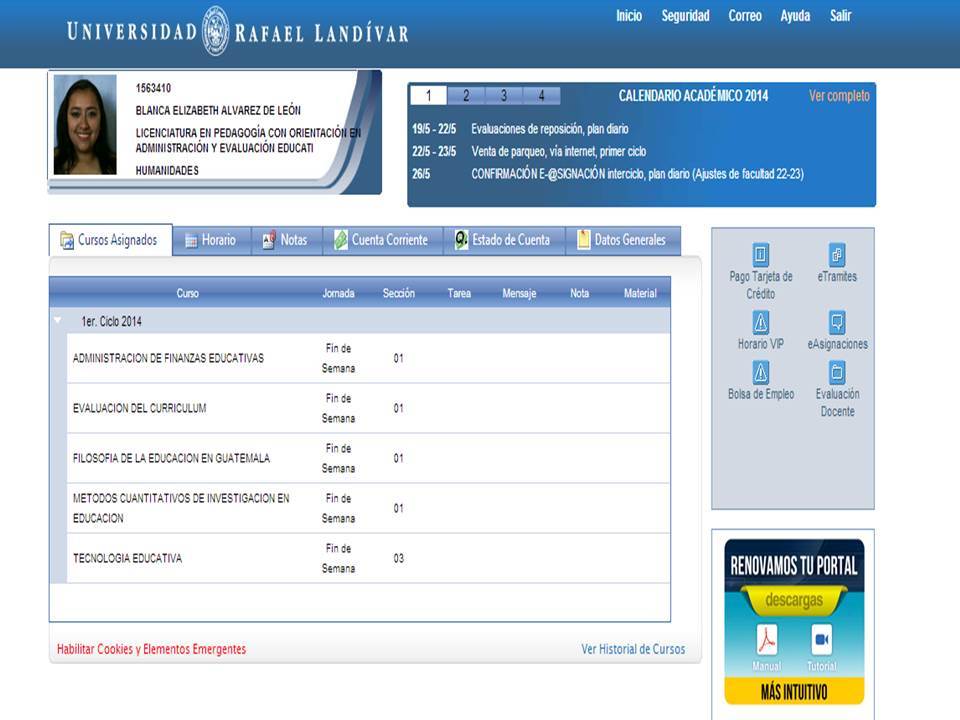
Task: Click the Material column header
Action: pyautogui.click(x=640, y=293)
